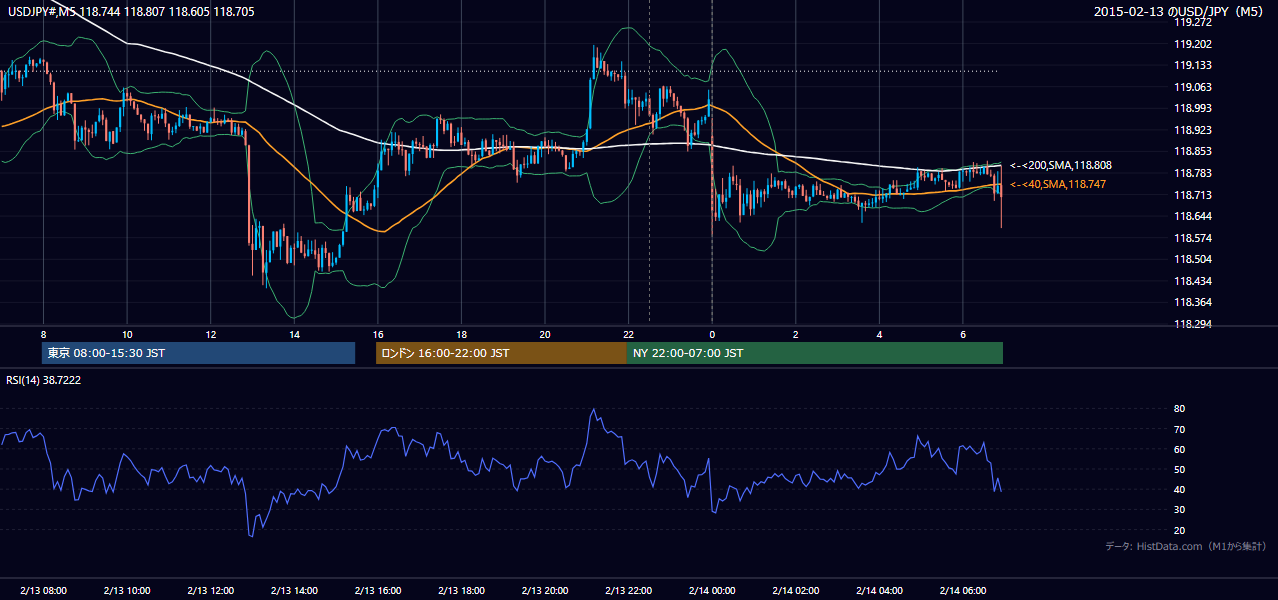This screenshot has width=1278, height=600.
Task: Click the 118.504 price axis label
Action: pyautogui.click(x=1193, y=259)
